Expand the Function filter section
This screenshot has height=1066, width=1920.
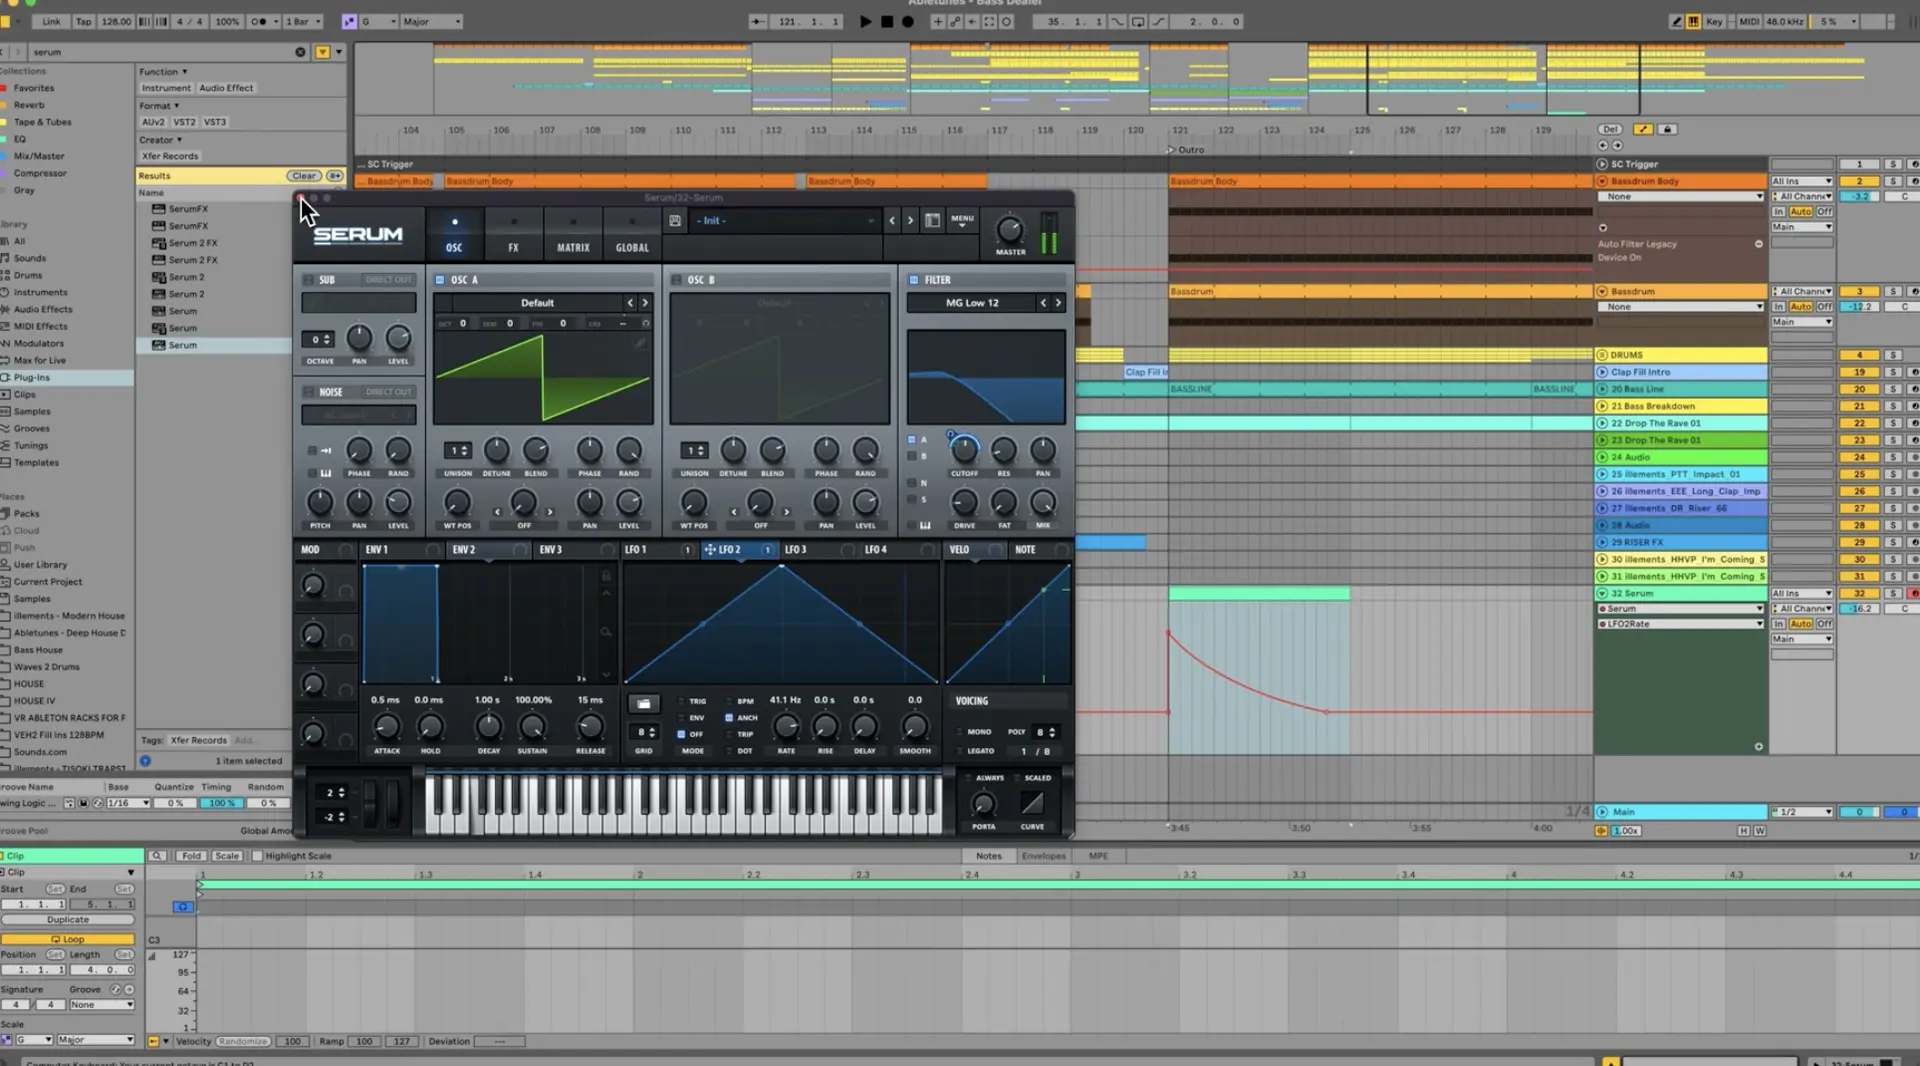(x=163, y=72)
